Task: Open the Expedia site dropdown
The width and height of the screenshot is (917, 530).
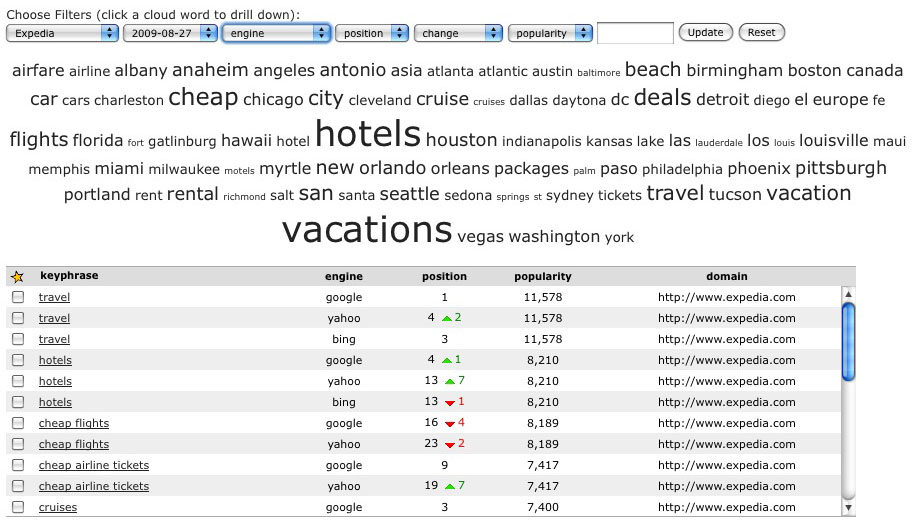Action: (x=63, y=33)
